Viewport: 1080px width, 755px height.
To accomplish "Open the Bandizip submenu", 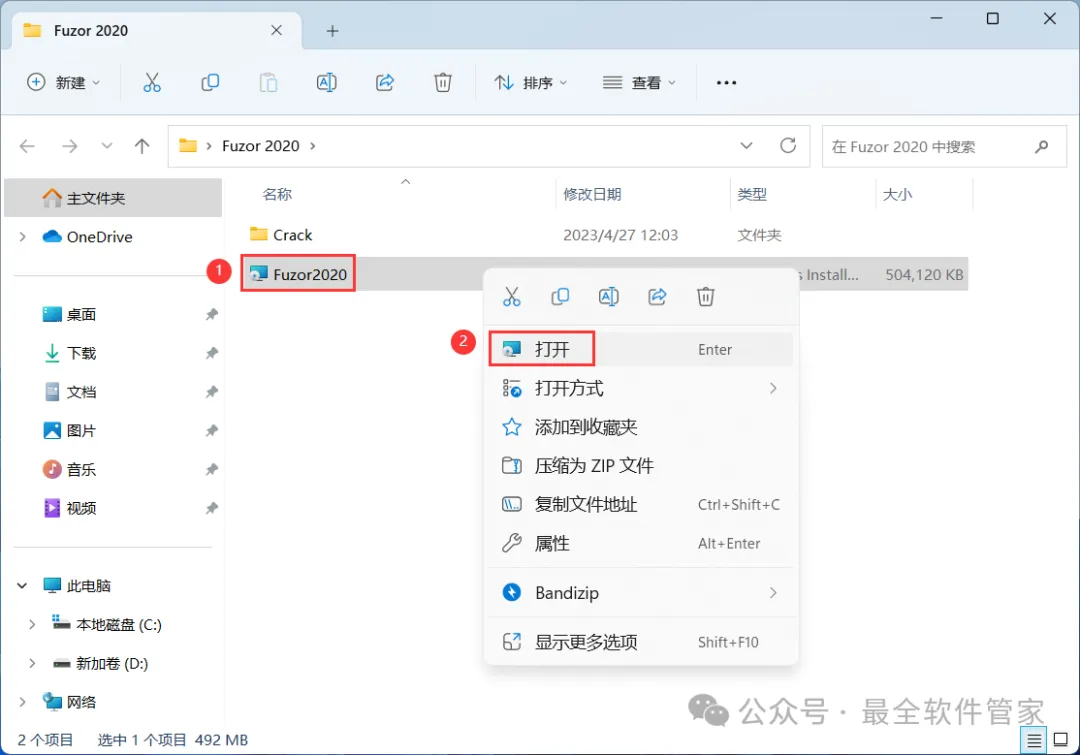I will 641,592.
